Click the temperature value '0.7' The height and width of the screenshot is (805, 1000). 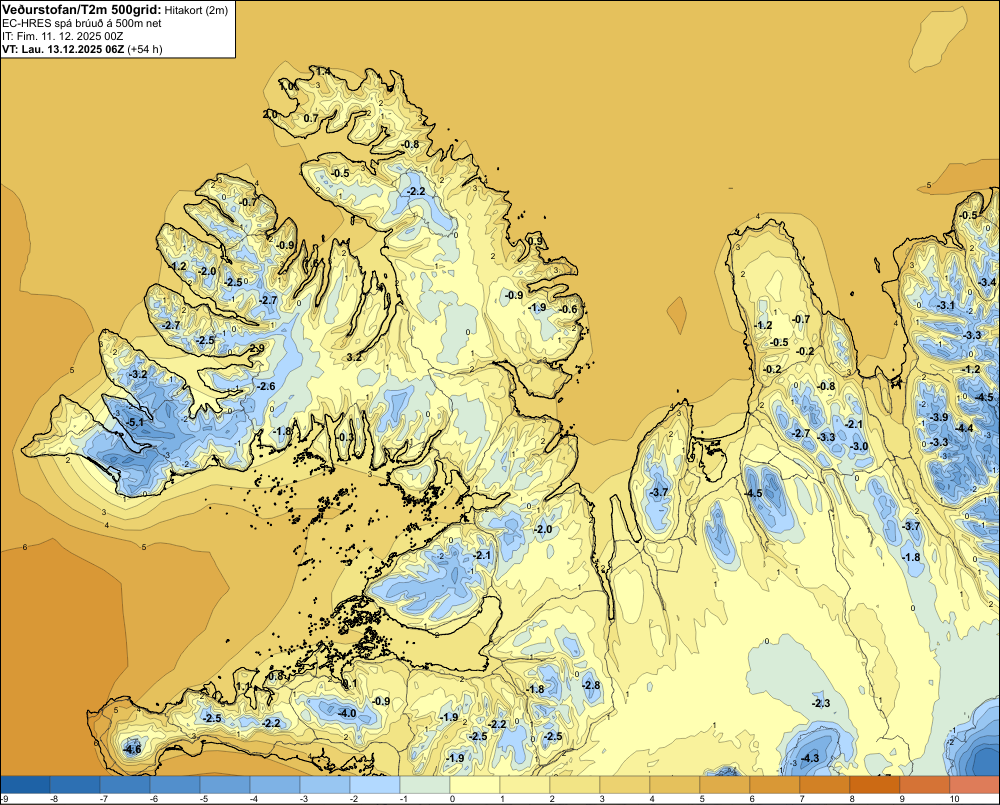tap(311, 118)
